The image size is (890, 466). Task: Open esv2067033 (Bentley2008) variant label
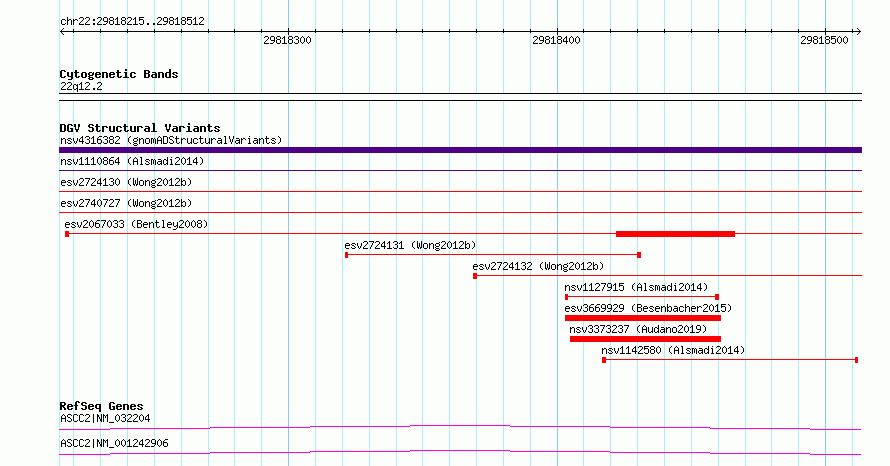(136, 224)
